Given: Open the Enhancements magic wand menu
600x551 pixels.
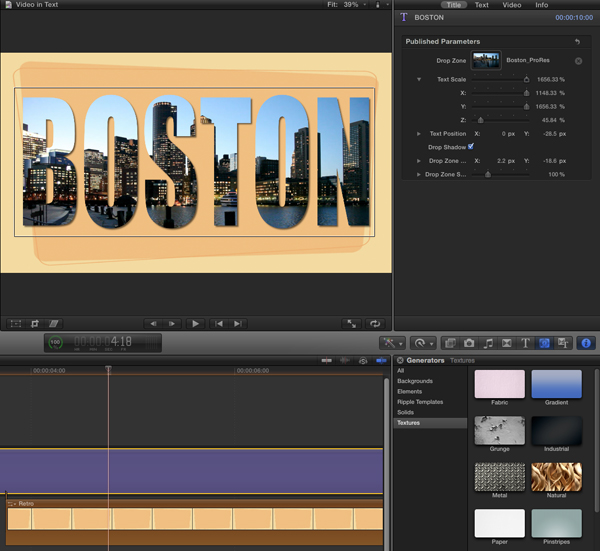Looking at the screenshot, I should tap(392, 343).
